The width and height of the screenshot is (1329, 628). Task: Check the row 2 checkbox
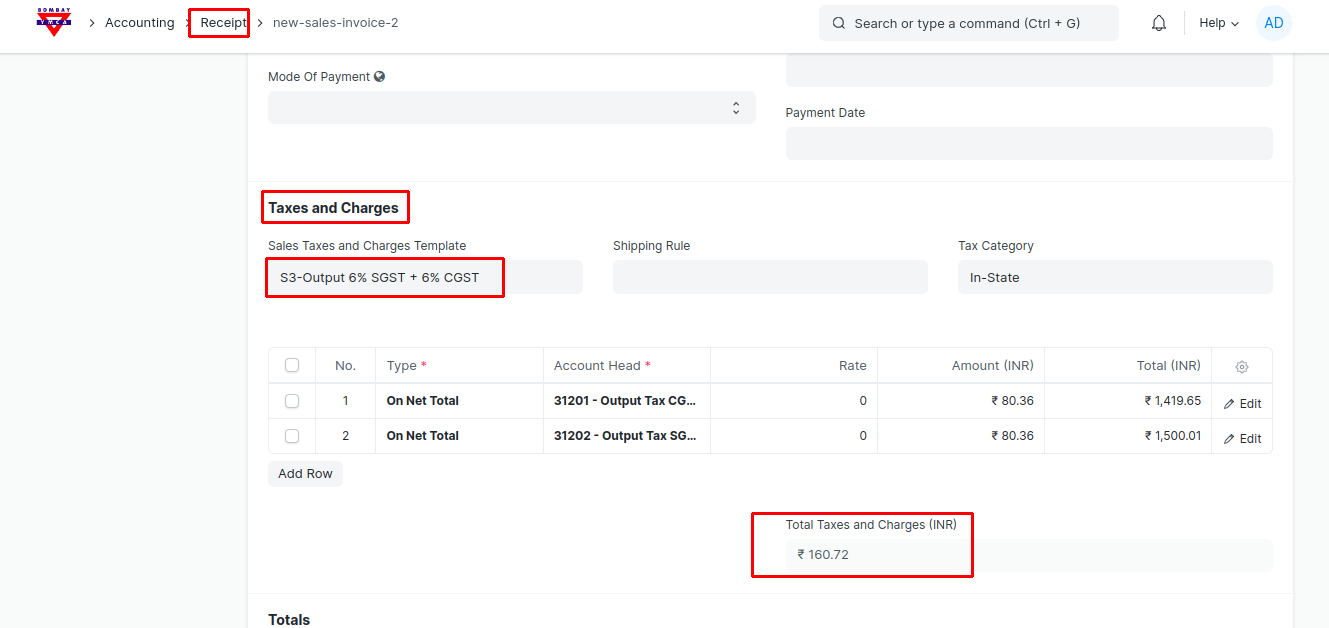point(292,436)
